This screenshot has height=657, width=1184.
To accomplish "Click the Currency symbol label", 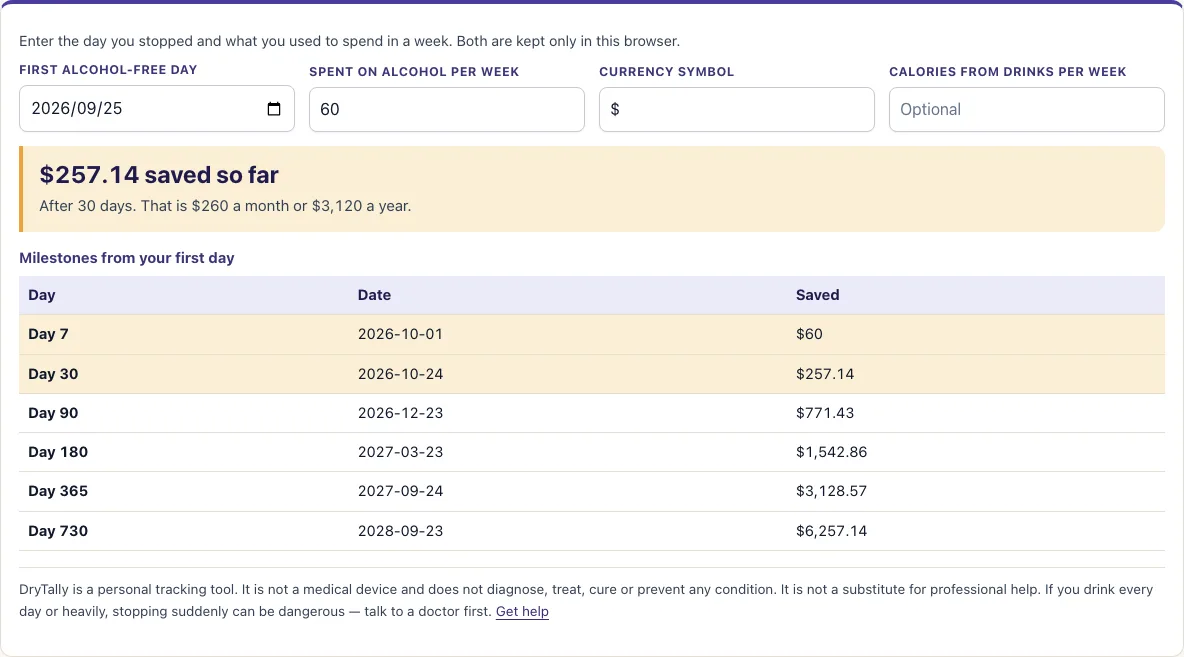I will [667, 72].
